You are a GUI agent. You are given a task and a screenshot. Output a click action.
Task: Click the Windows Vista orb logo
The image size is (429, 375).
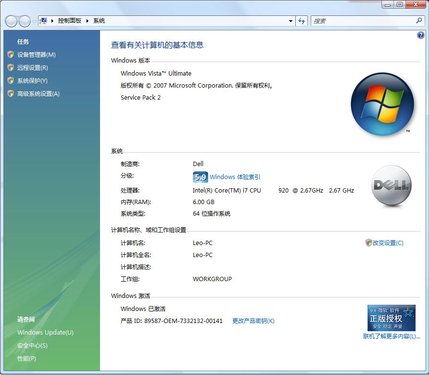382,104
